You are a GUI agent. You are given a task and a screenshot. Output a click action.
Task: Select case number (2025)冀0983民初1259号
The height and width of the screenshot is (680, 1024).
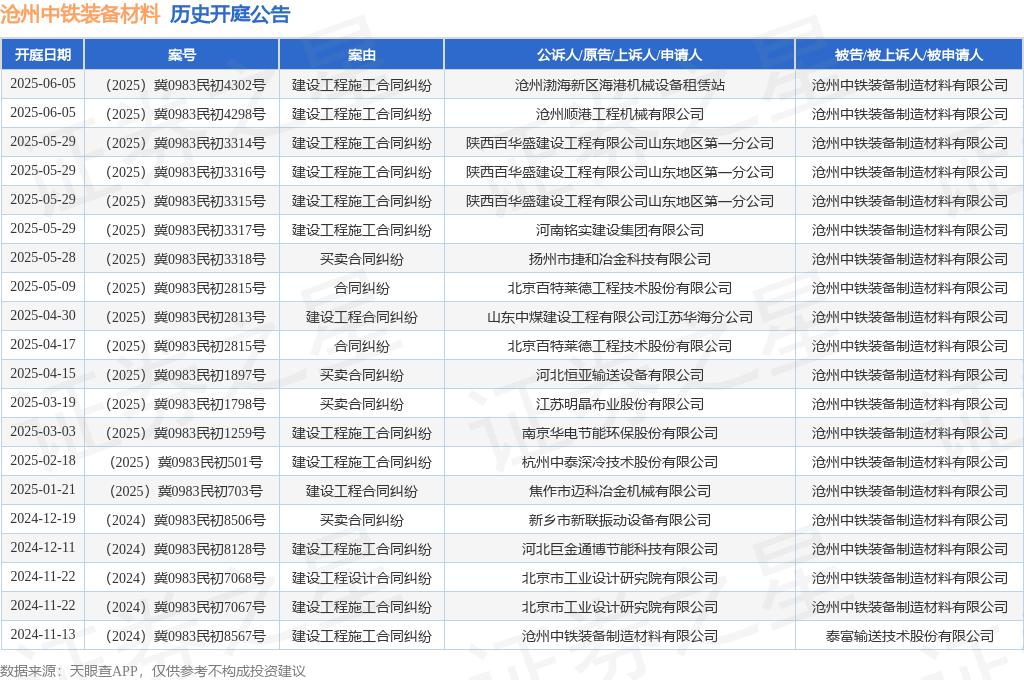185,433
